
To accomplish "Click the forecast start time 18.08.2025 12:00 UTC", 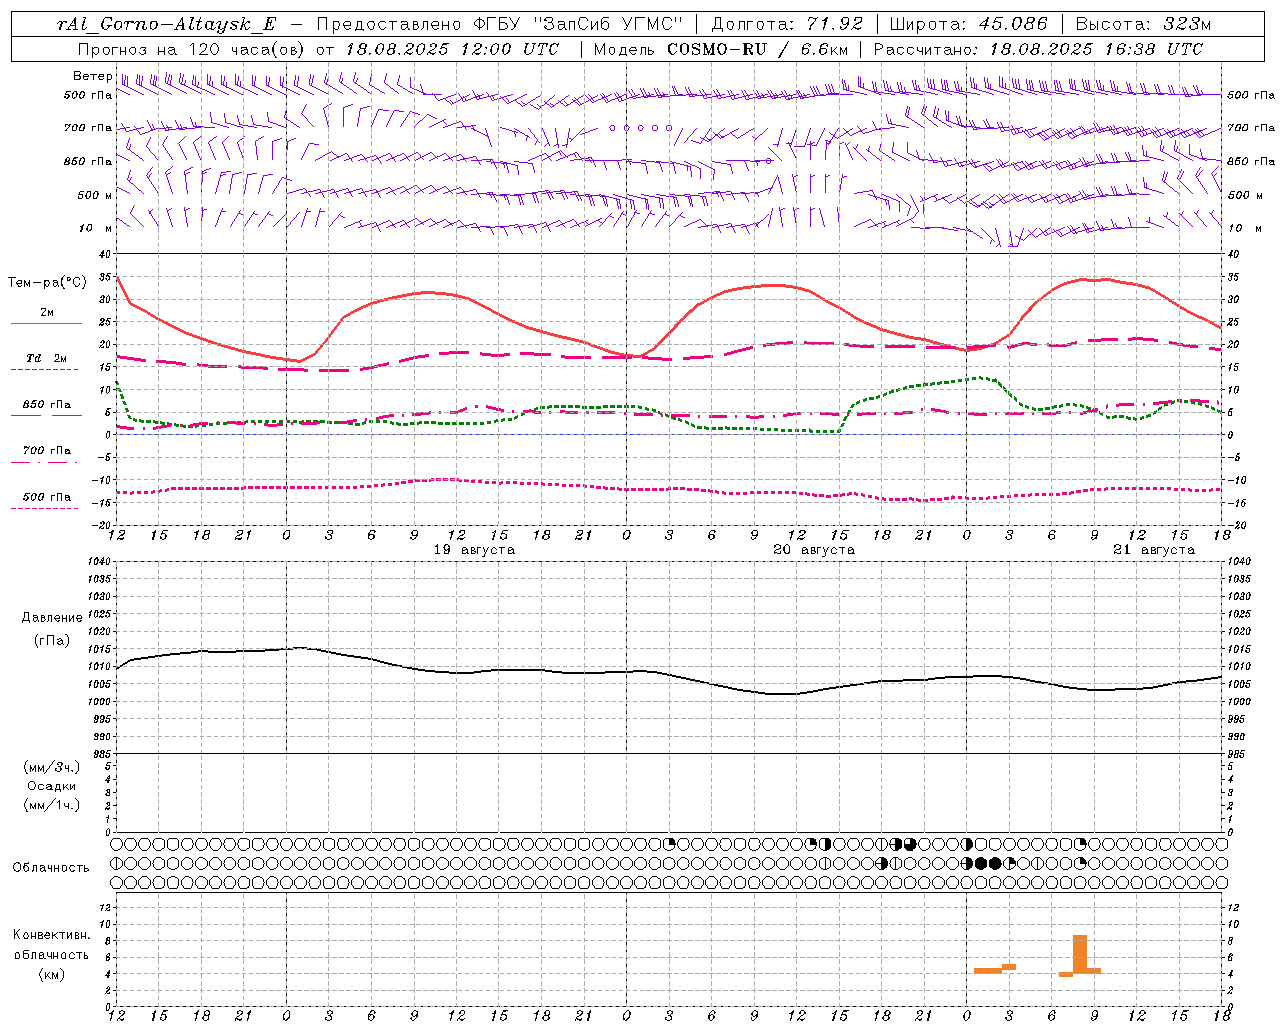I will pyautogui.click(x=451, y=49).
